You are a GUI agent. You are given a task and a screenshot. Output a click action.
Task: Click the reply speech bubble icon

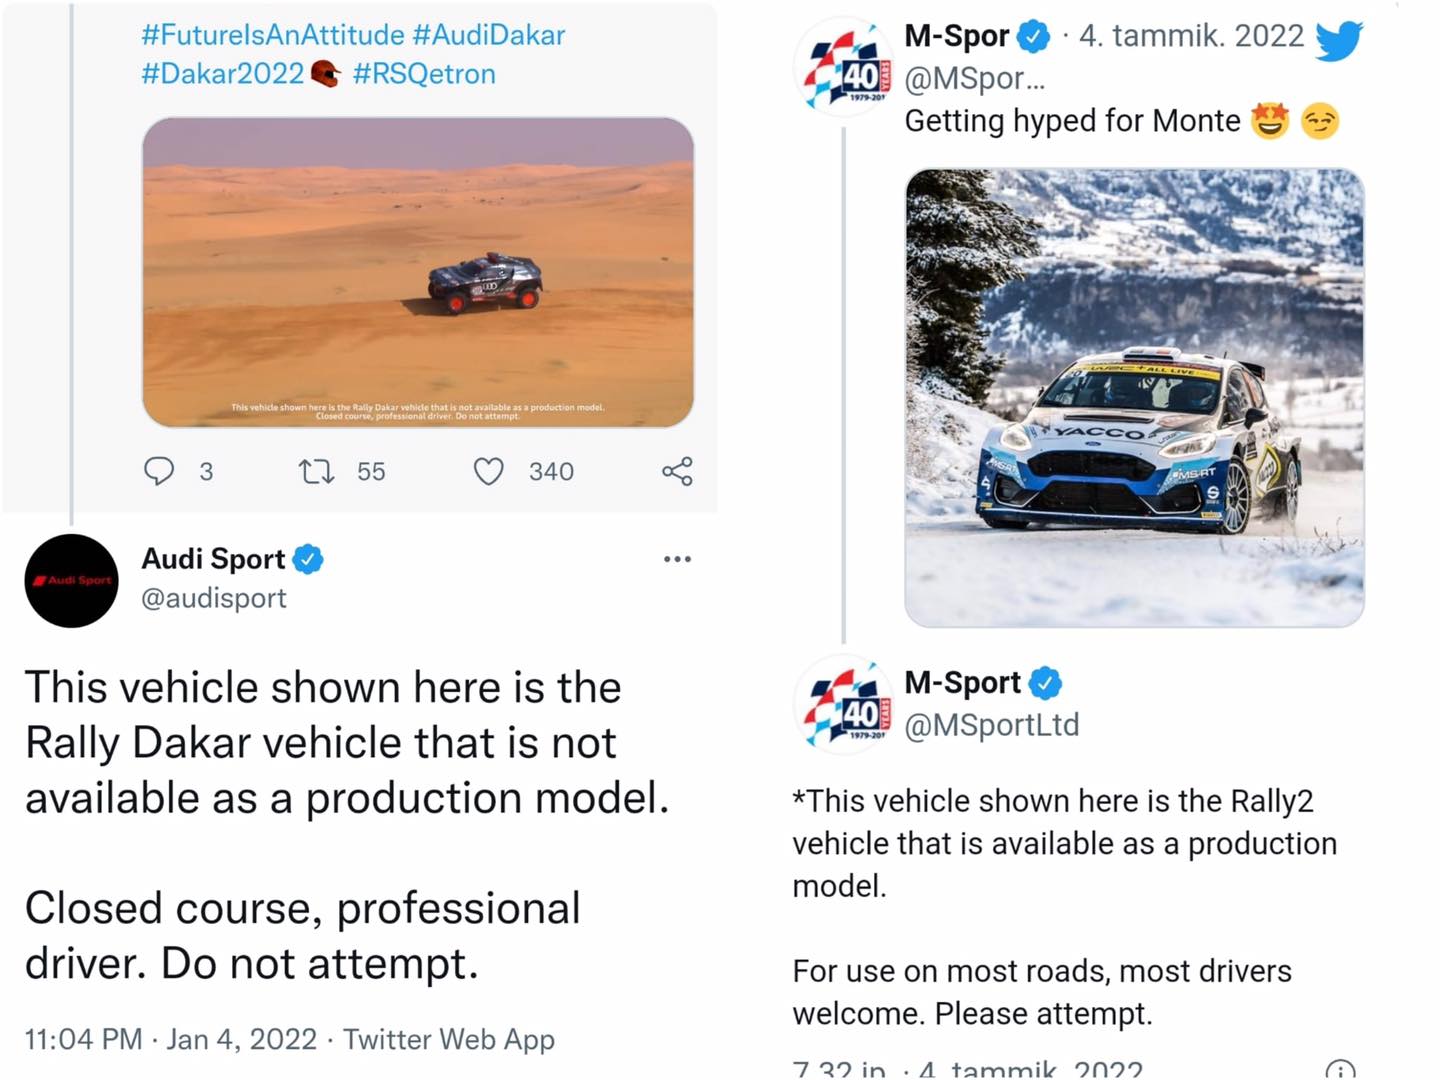(x=159, y=471)
